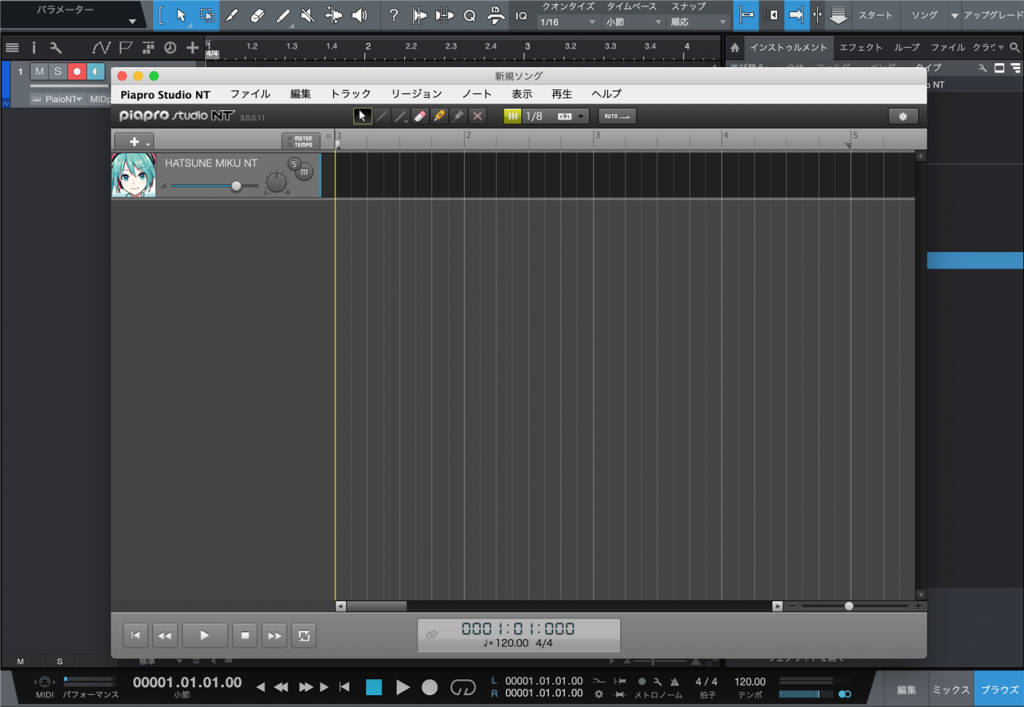Viewport: 1024px width, 707px height.
Task: Solo the HATSUNE MIKU NT track
Action: click(x=294, y=164)
